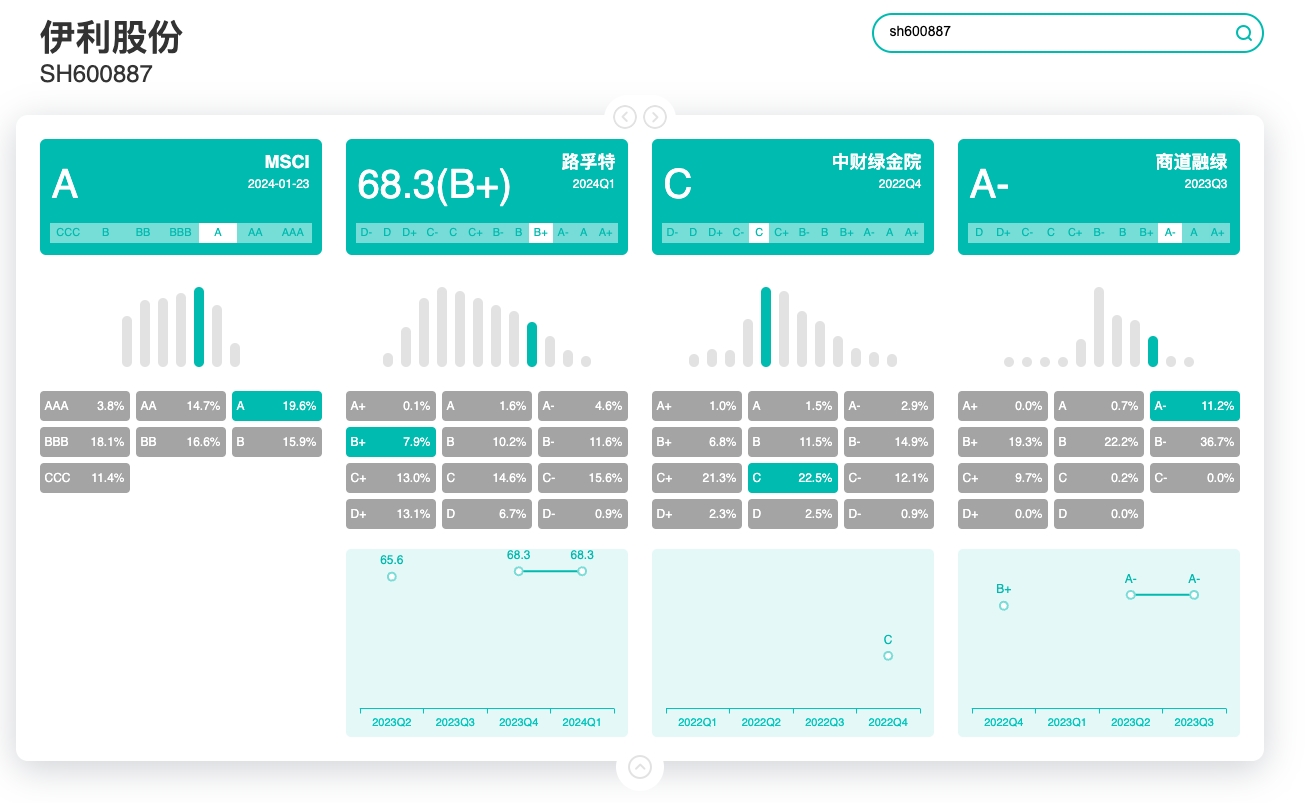Select the A+ 1.0% tile under 中财绿金院
Viewport: 1314px width, 803px height.
[697, 406]
